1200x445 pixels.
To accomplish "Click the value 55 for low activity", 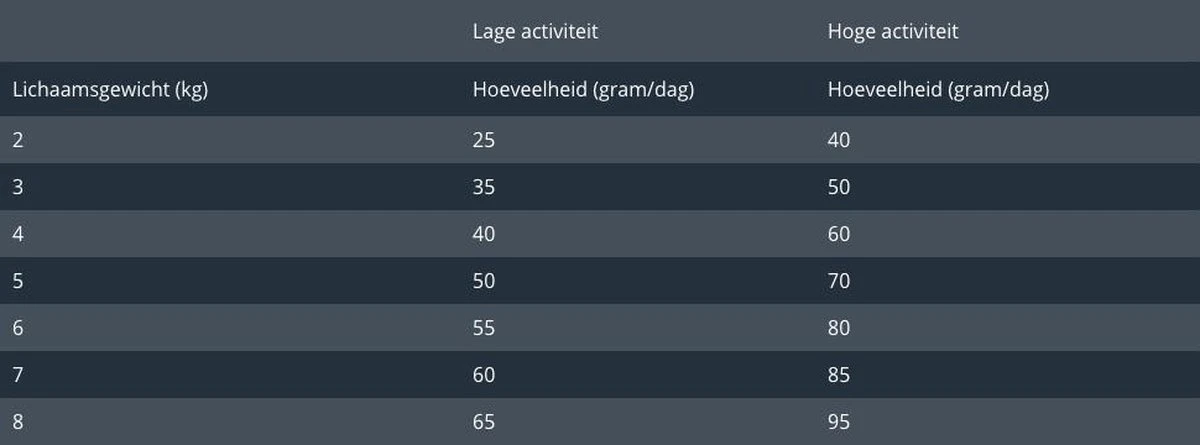I will pyautogui.click(x=483, y=328).
